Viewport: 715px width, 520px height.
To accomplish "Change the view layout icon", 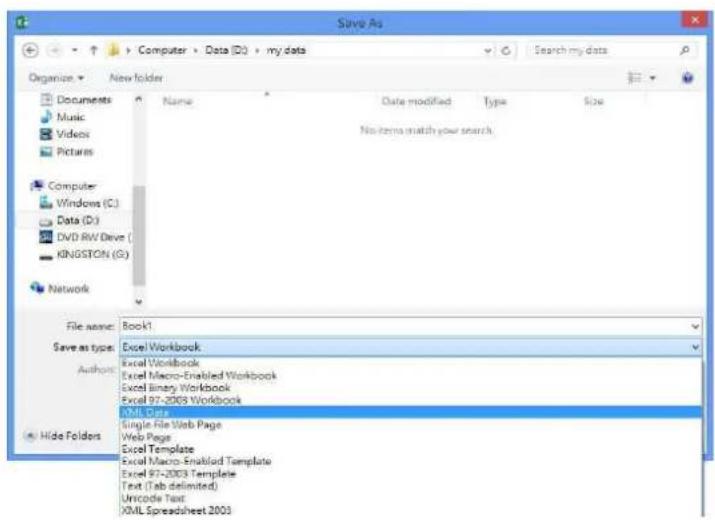I will [634, 78].
